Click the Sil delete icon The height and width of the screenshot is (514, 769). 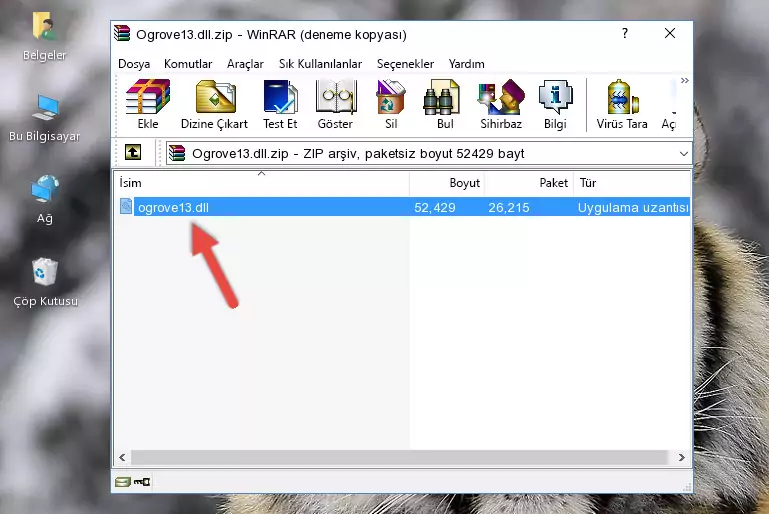pos(391,104)
